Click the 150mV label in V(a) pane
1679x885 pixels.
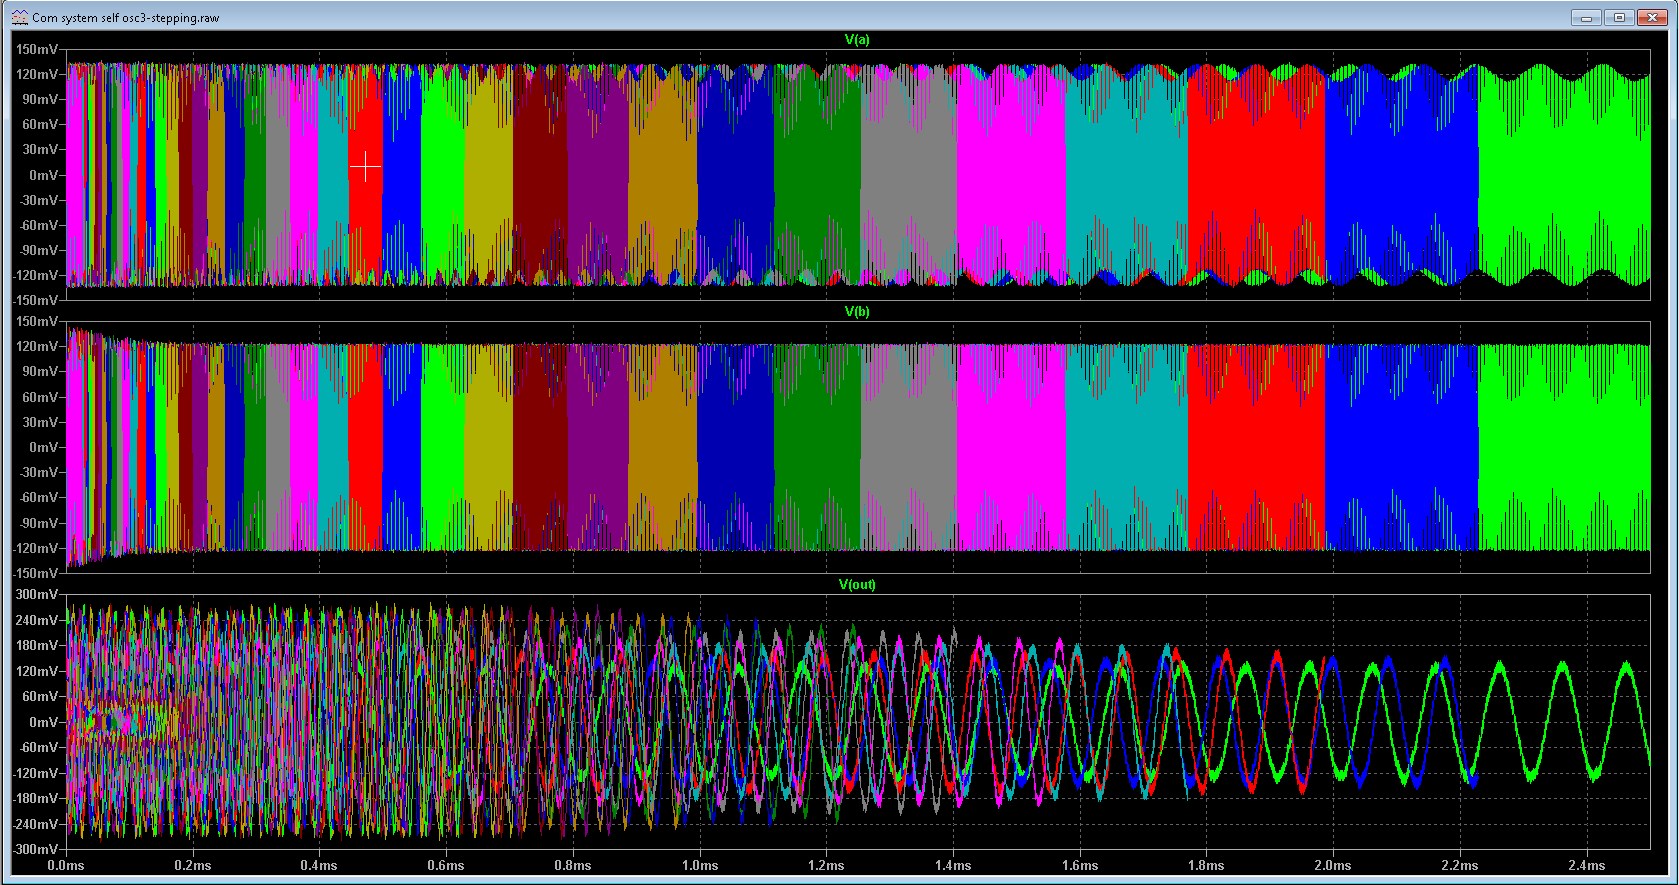coord(38,50)
